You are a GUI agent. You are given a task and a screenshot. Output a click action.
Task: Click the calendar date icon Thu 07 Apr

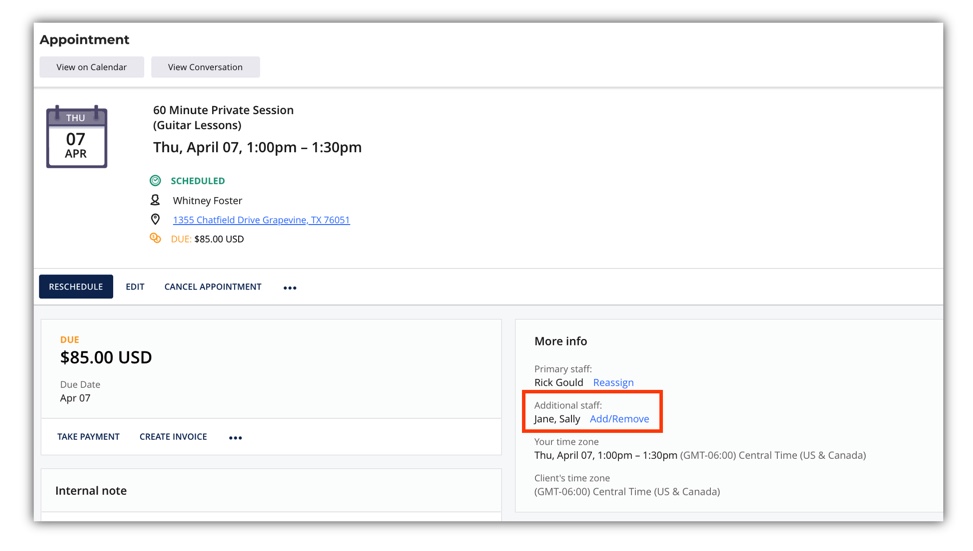point(76,137)
